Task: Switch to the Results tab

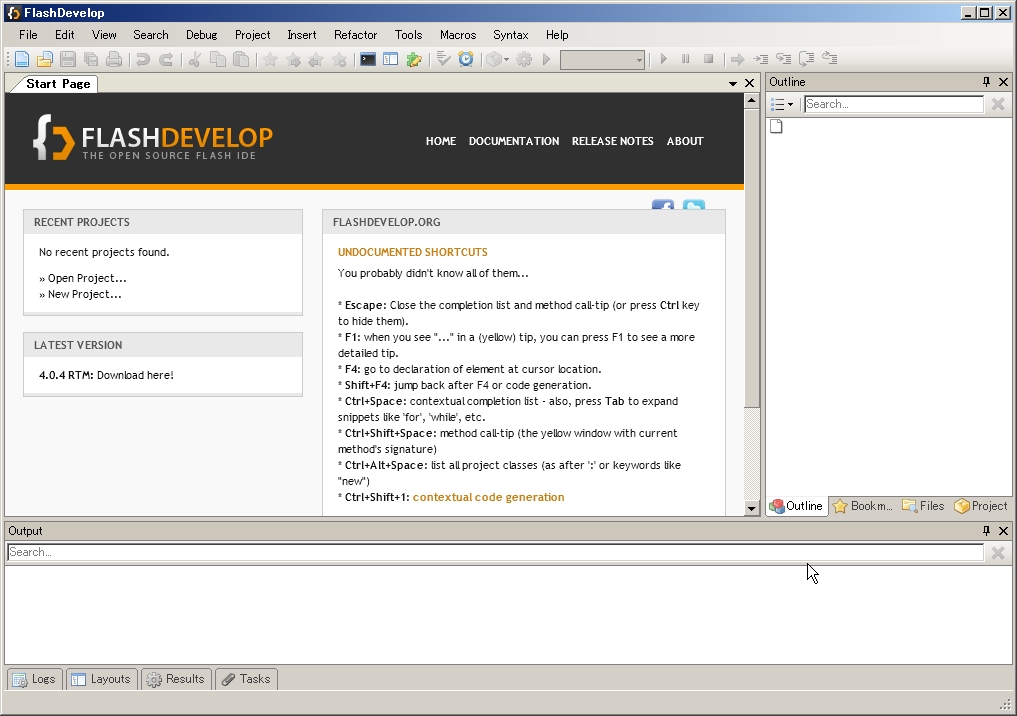Action: tap(176, 679)
